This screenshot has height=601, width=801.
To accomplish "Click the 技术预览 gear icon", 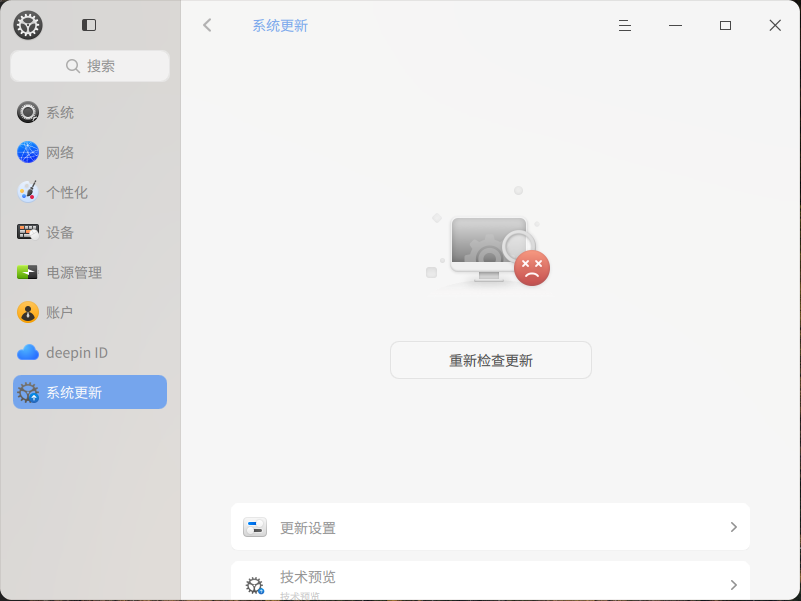I will [254, 585].
